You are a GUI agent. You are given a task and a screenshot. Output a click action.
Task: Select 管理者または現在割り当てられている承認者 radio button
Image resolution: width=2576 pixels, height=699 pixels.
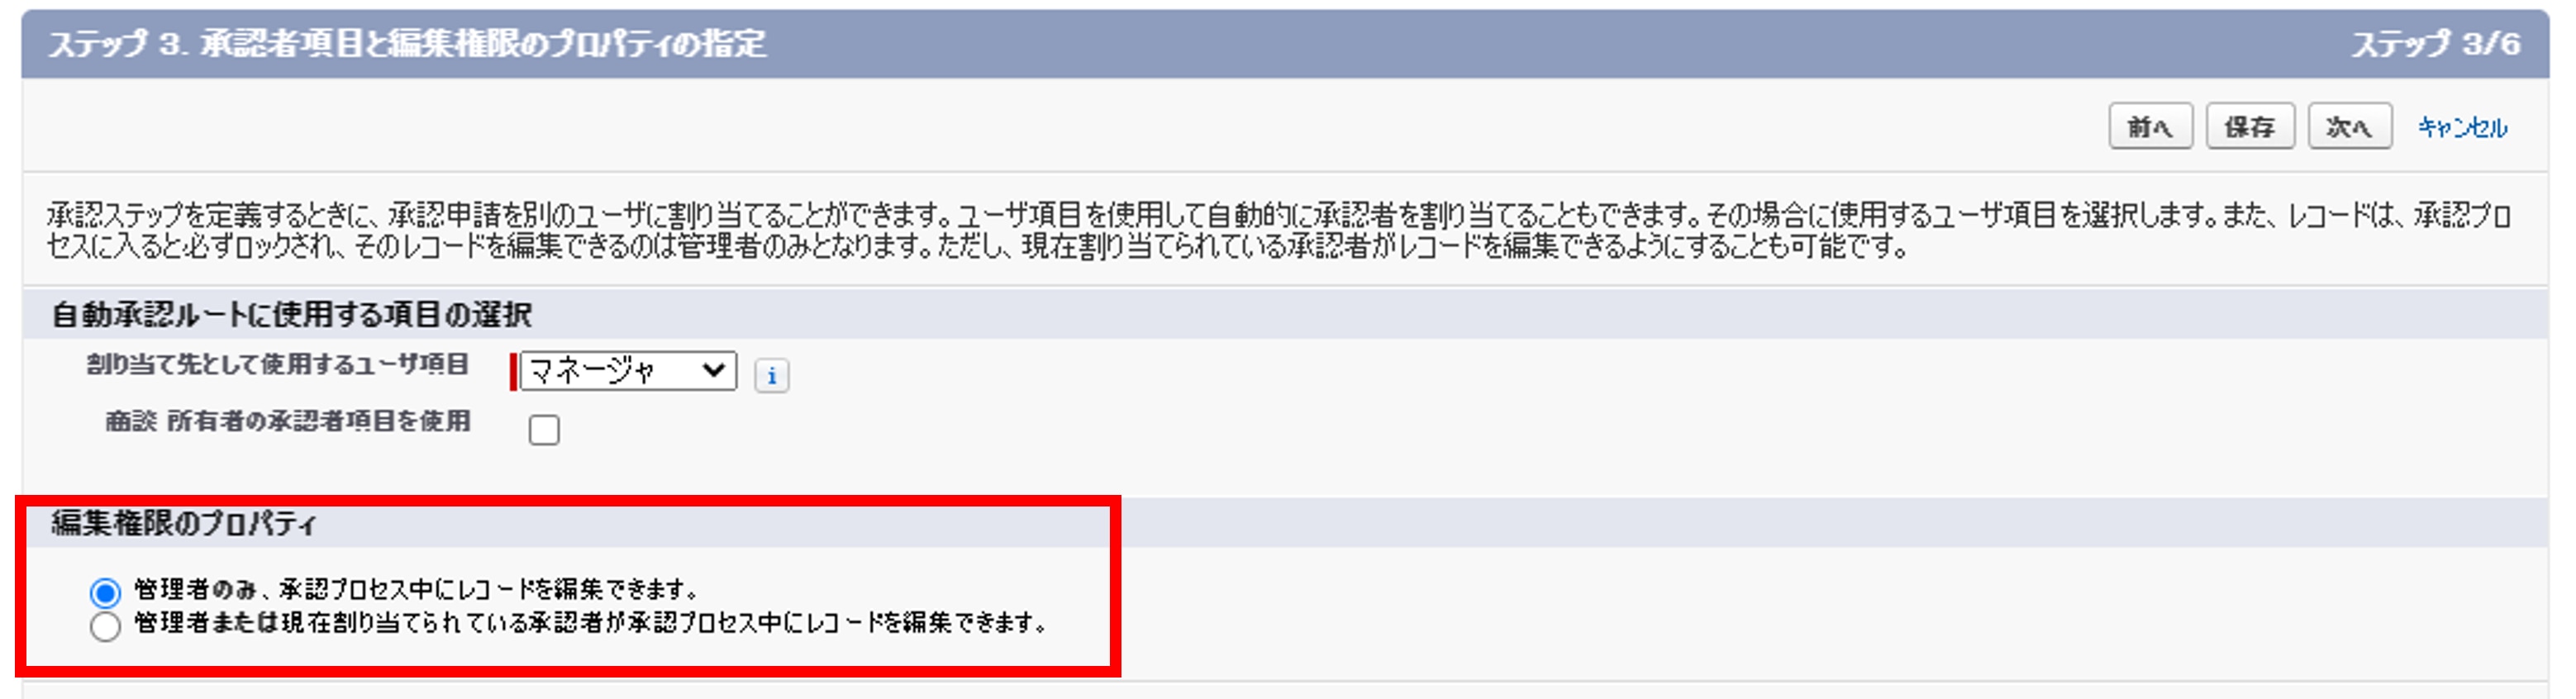[105, 627]
